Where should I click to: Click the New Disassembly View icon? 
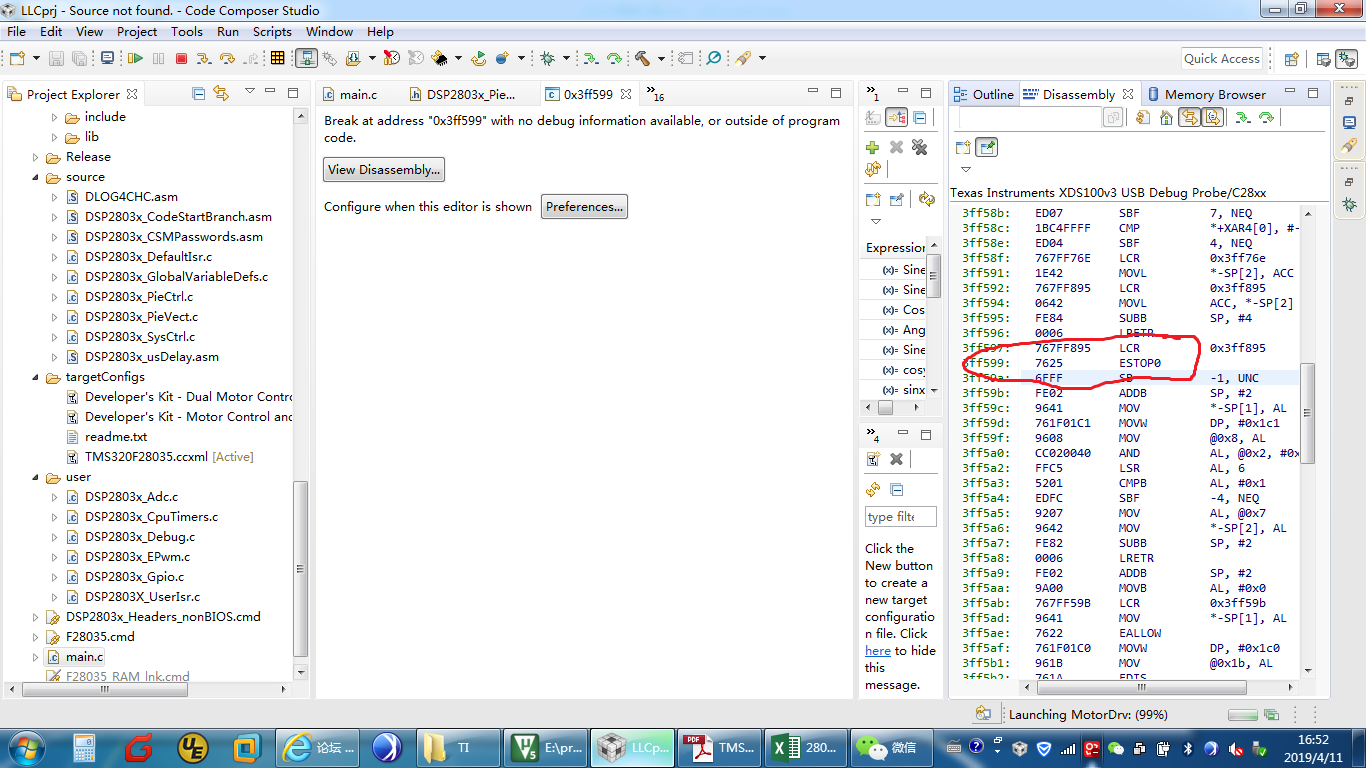point(963,147)
